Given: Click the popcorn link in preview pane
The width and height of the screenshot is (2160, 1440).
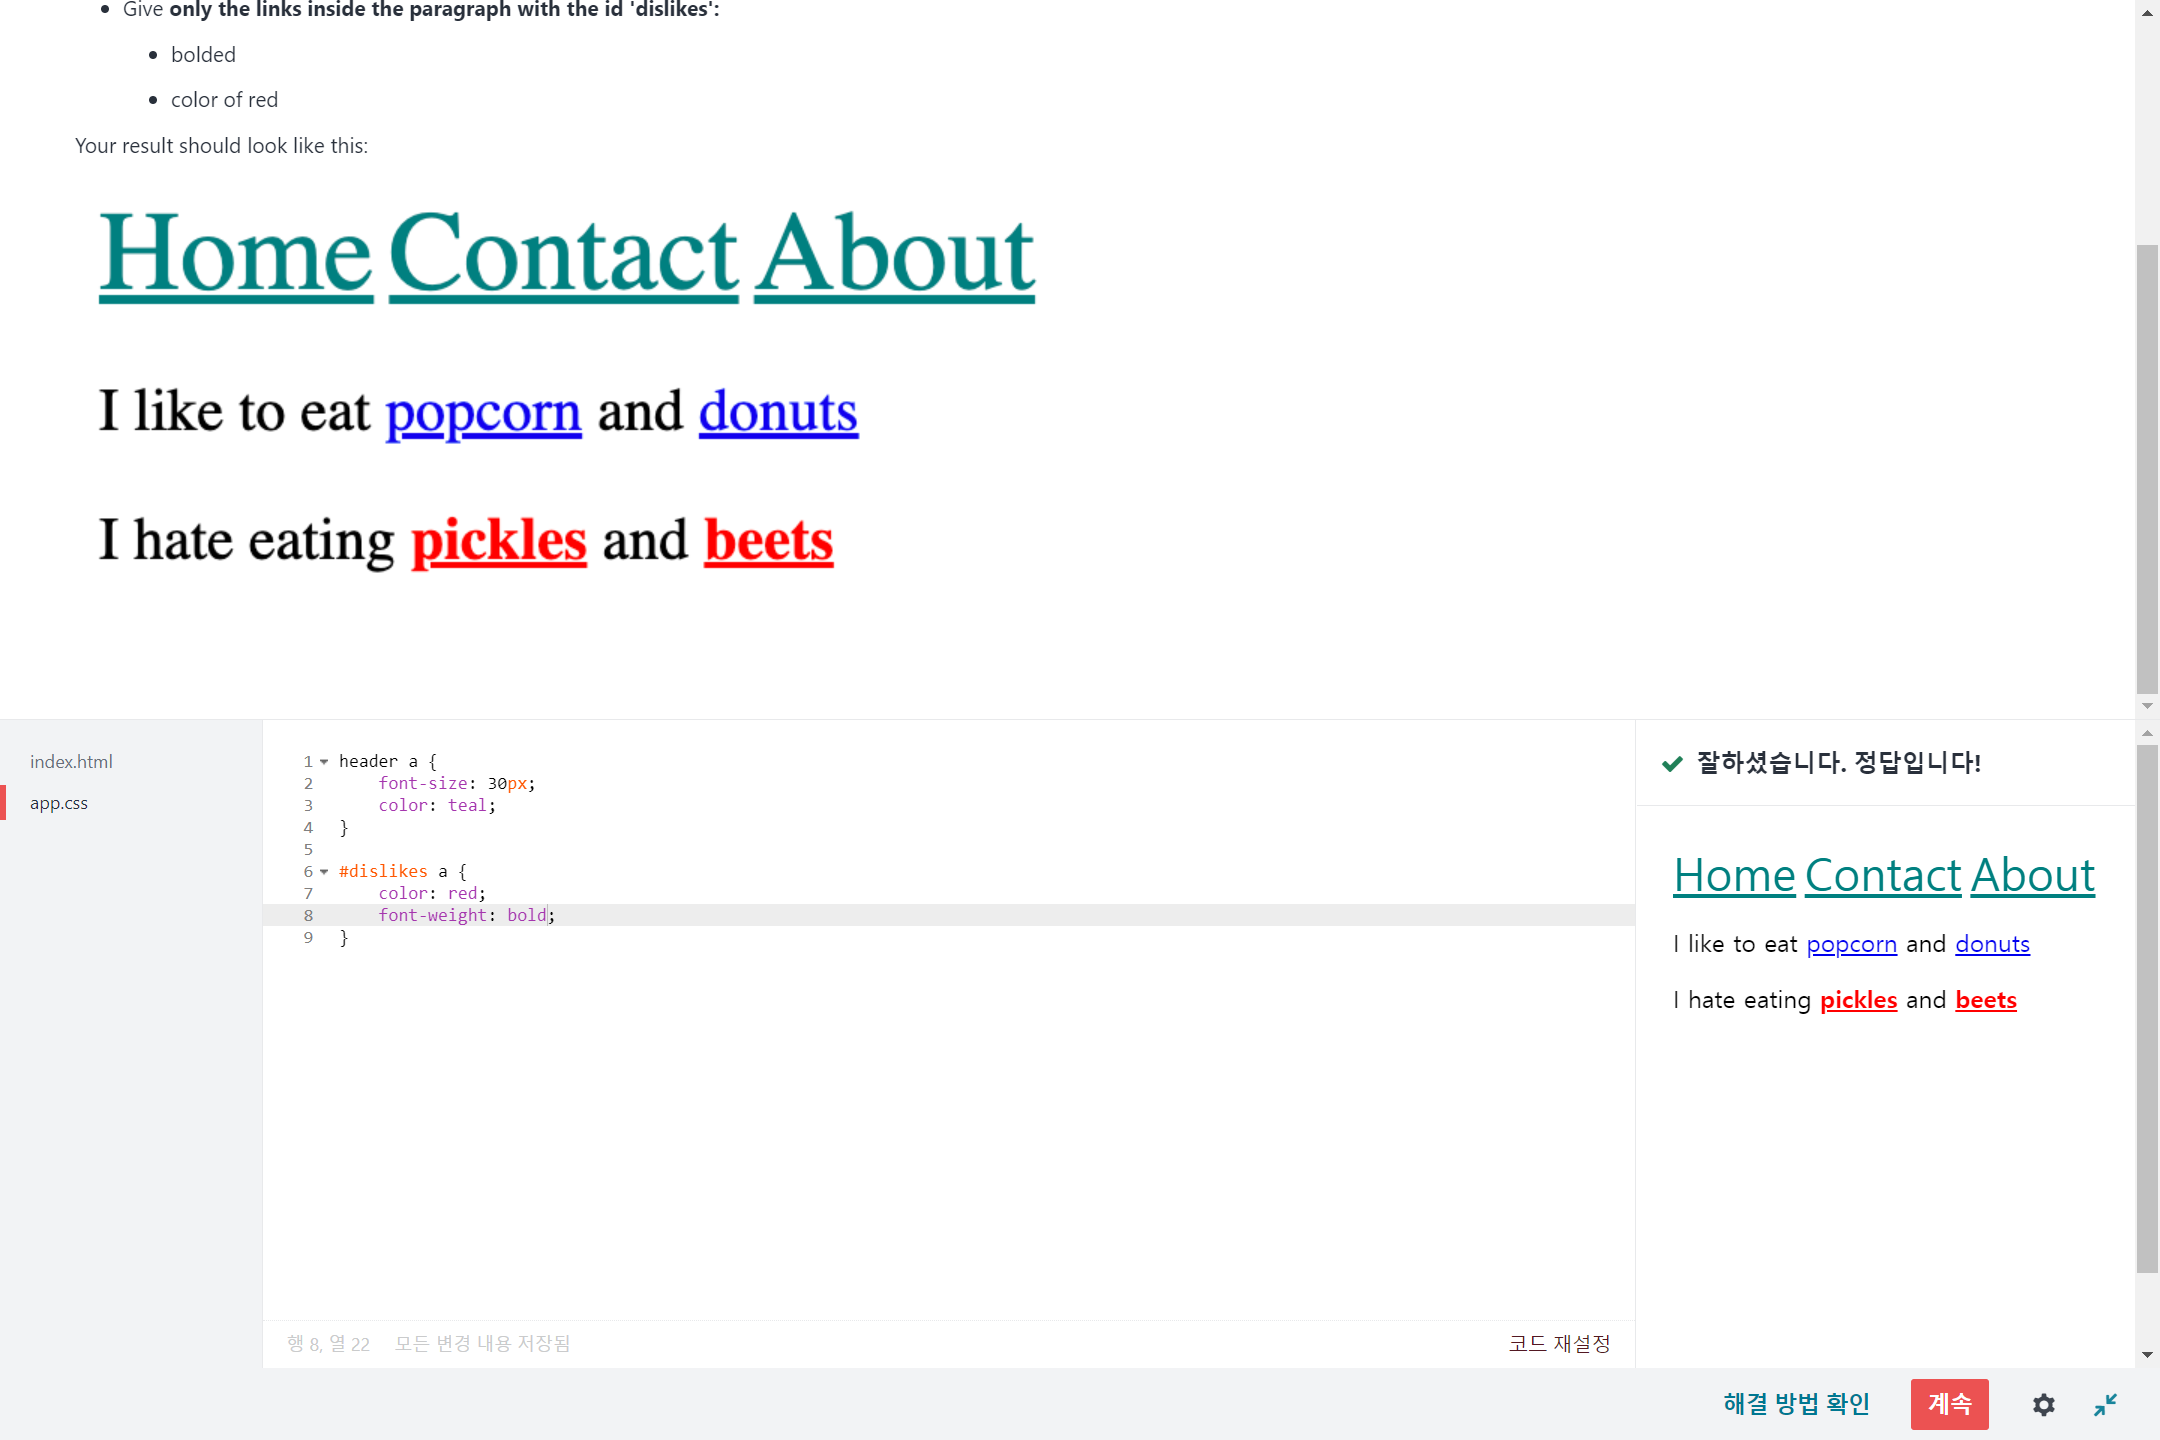Looking at the screenshot, I should pos(1851,944).
